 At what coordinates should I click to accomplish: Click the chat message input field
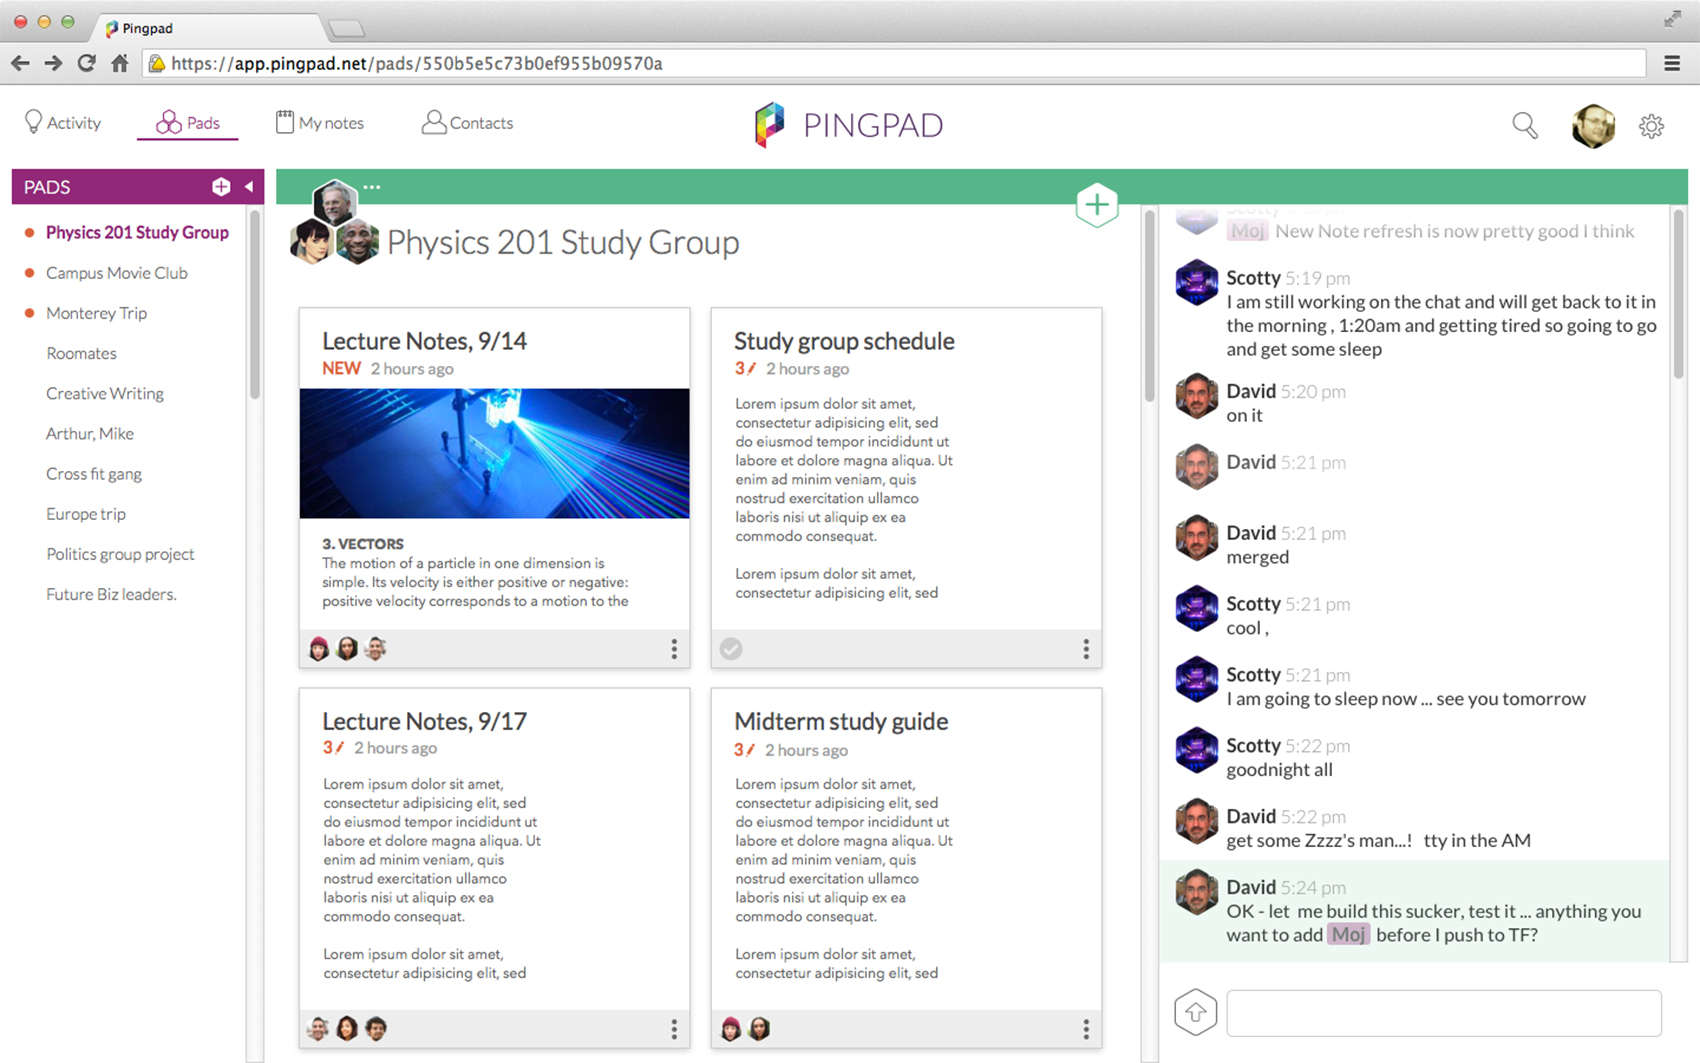tap(1443, 1013)
